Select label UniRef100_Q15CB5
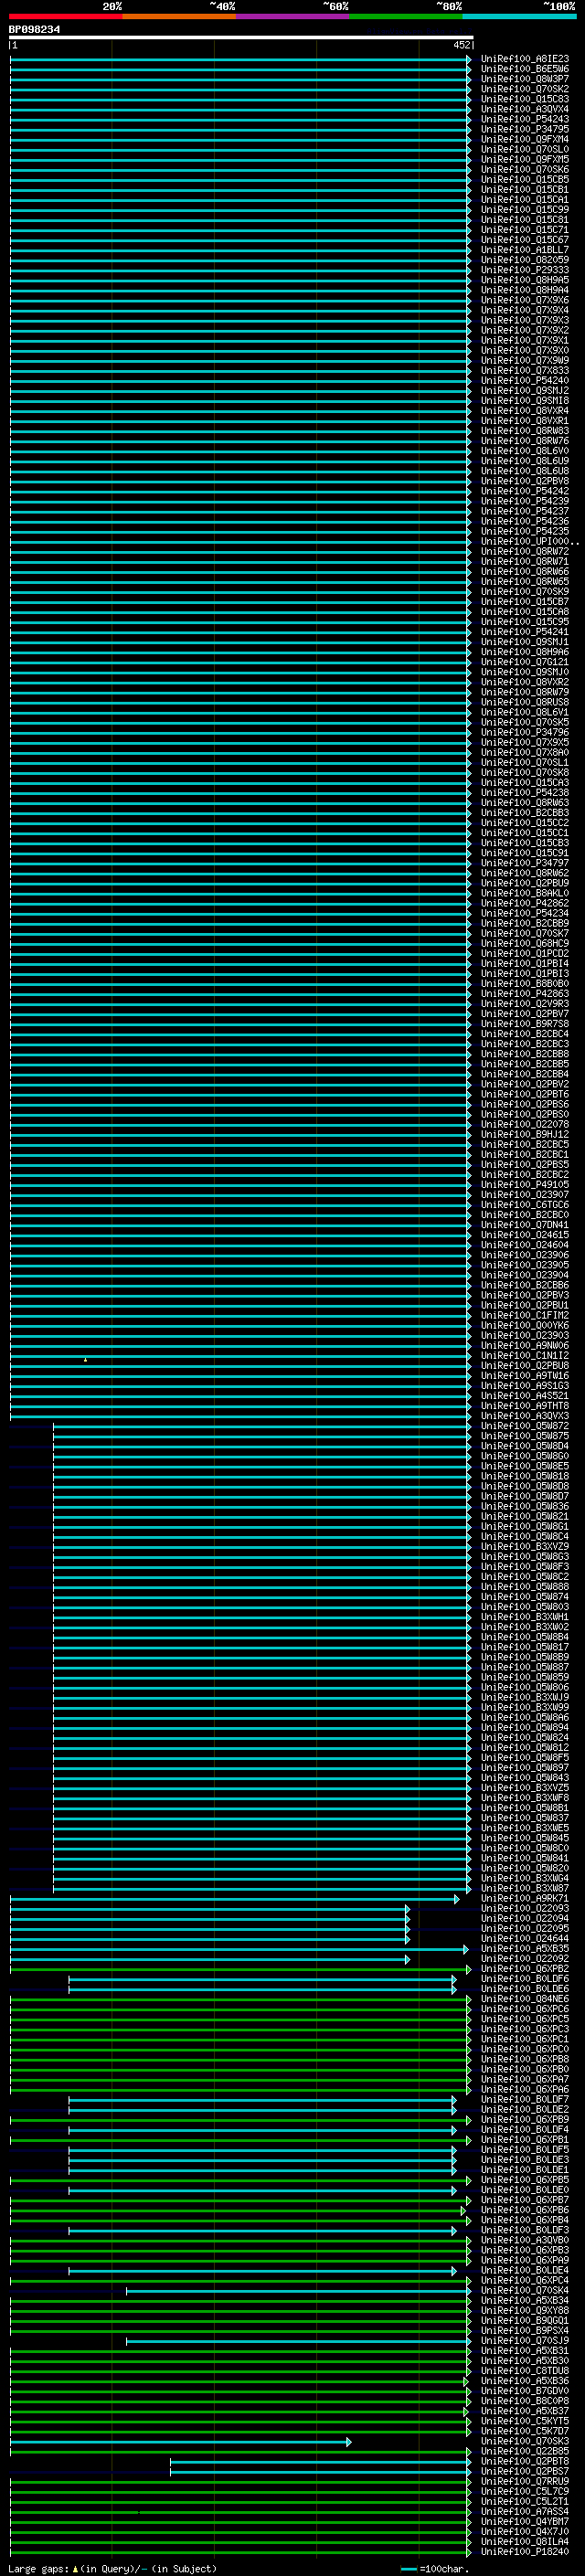Image resolution: width=585 pixels, height=2576 pixels. [x=525, y=180]
